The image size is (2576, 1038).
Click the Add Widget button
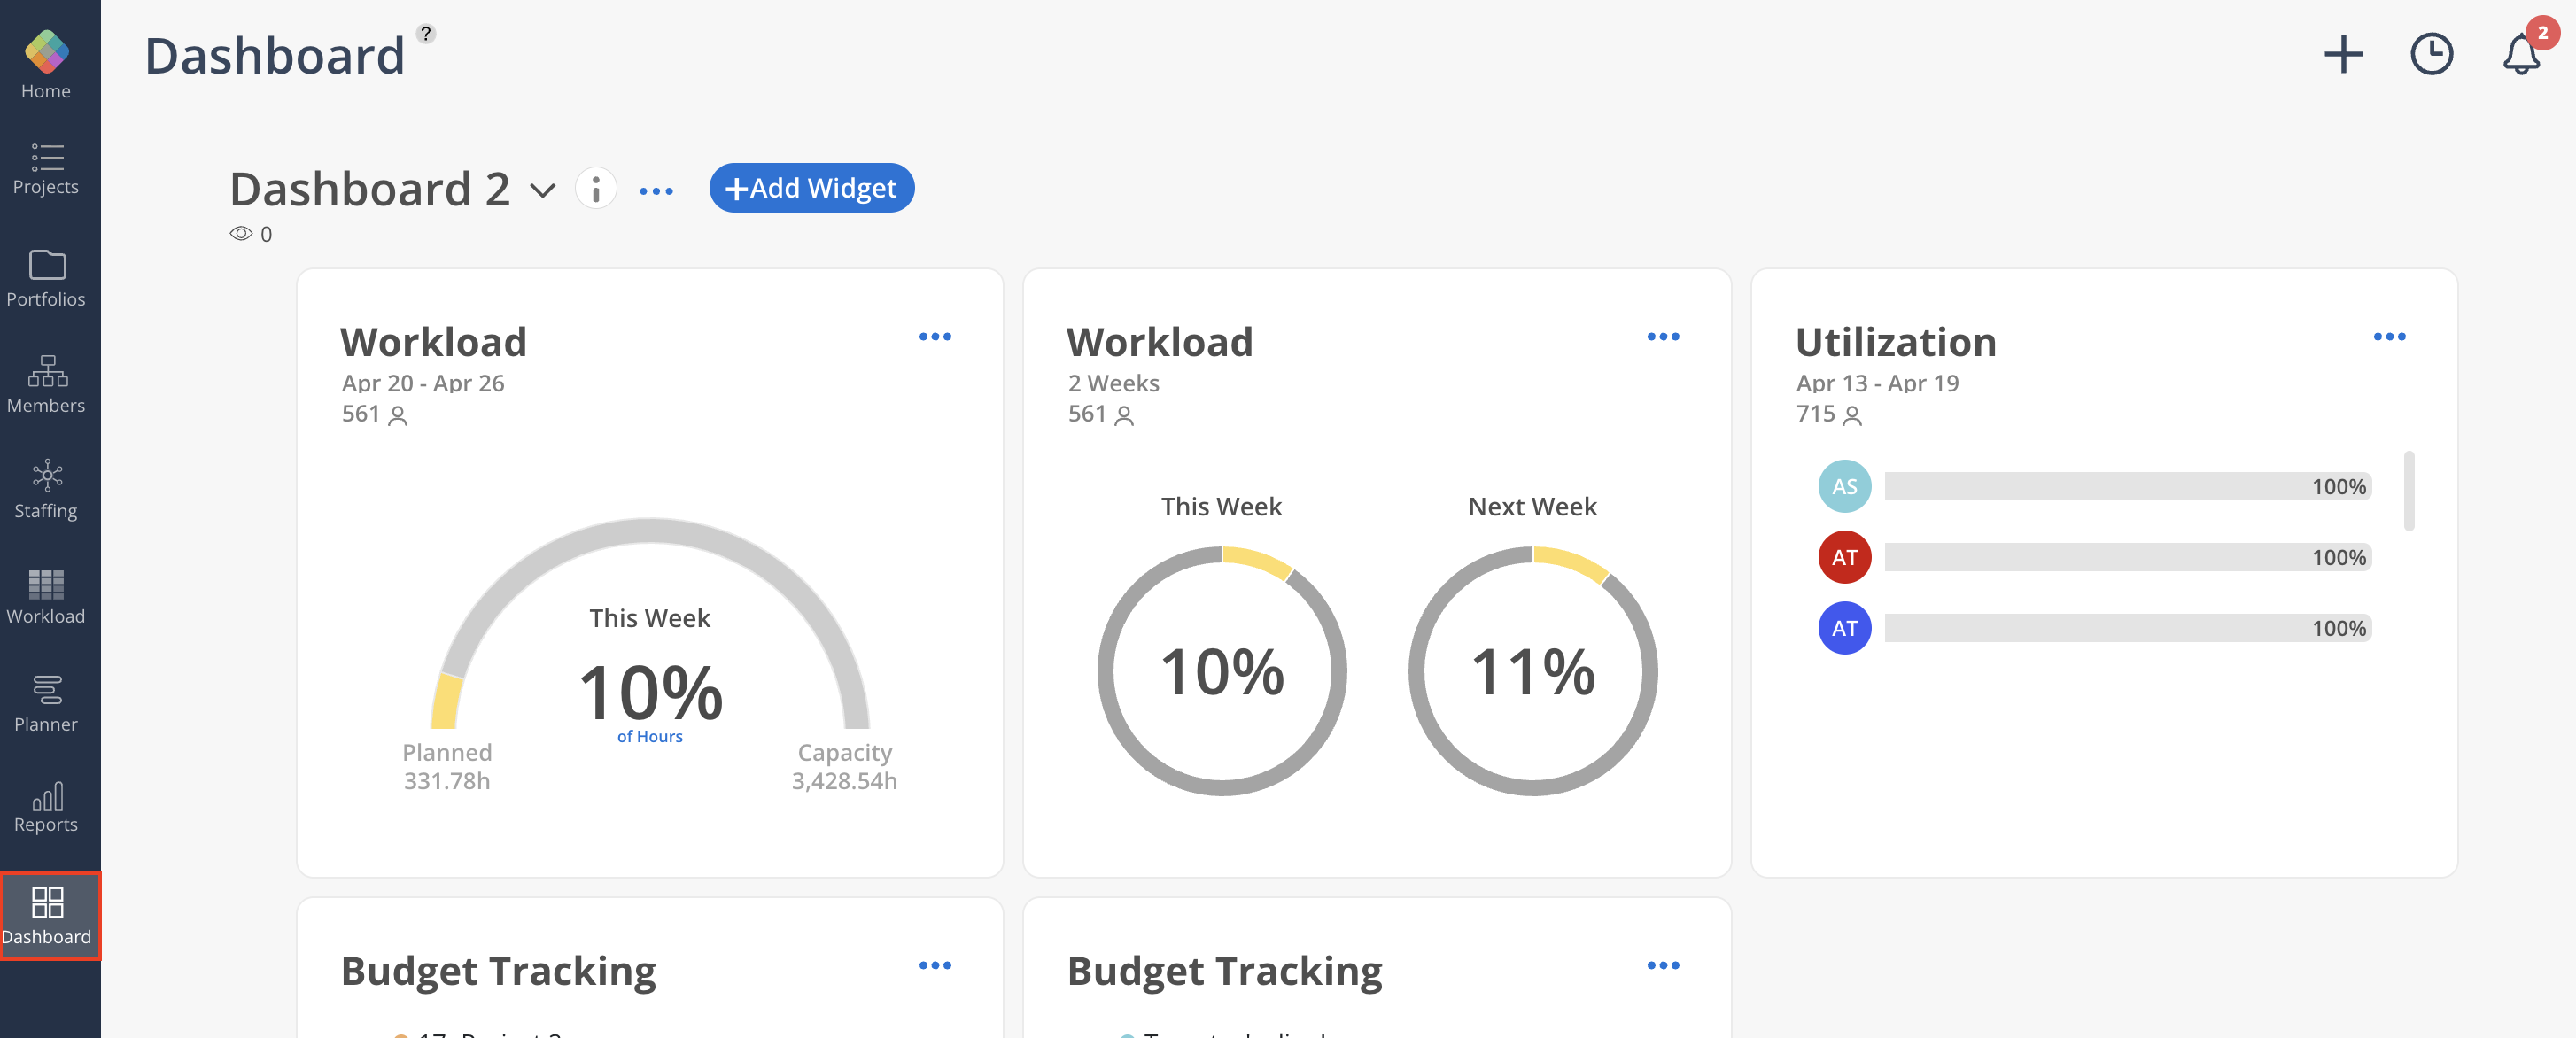click(811, 188)
